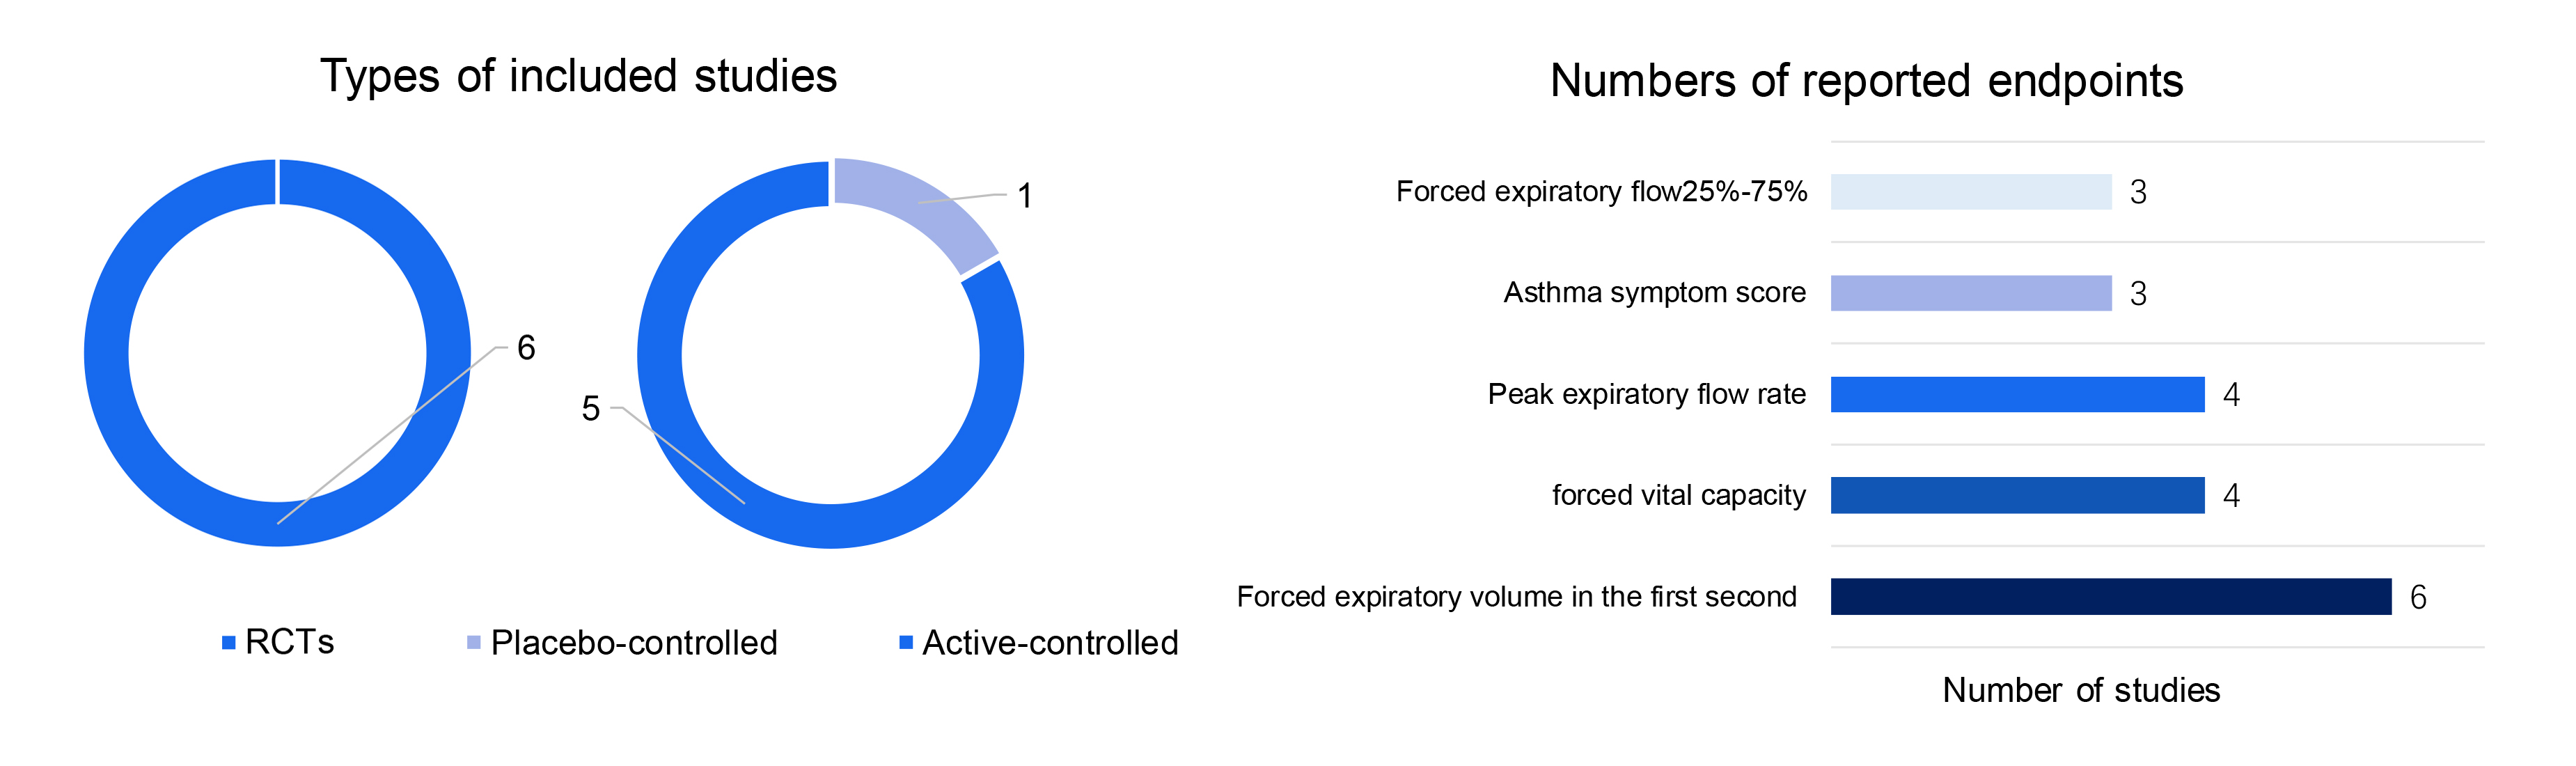This screenshot has width=2576, height=766.
Task: Click the left RCTs donut ring
Action: 105,352
